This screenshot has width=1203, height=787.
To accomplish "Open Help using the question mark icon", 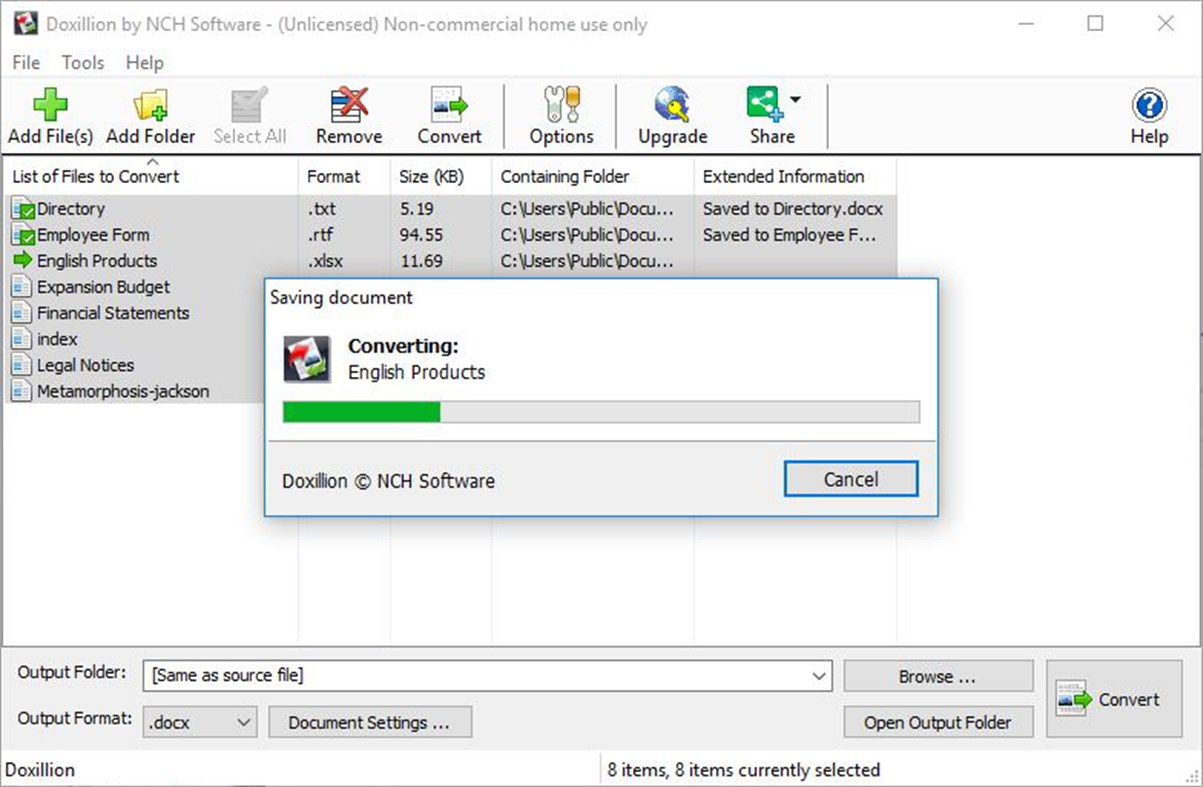I will pyautogui.click(x=1148, y=103).
